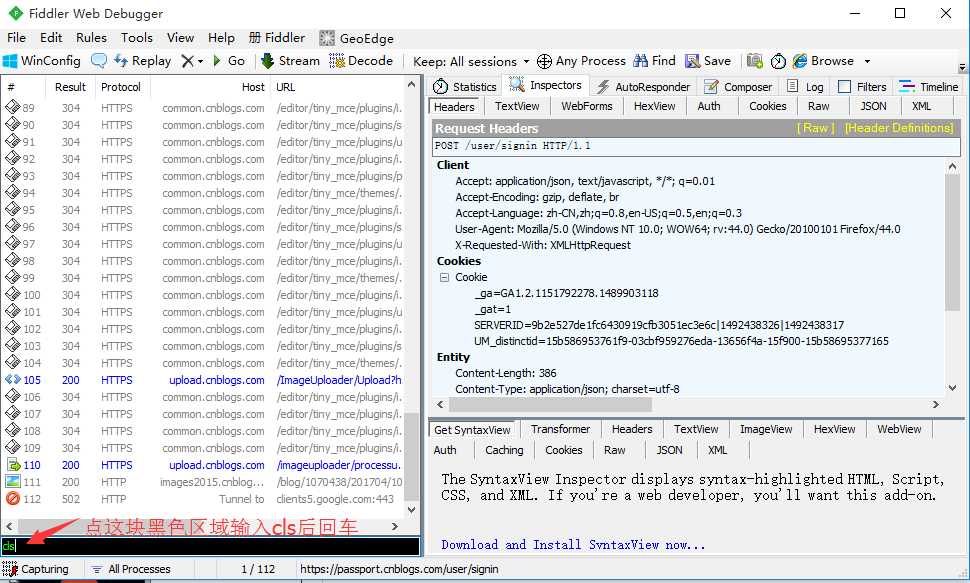Toggle Stream mode in toolbar
Screen dimensions: 970x583
pyautogui.click(x=290, y=61)
